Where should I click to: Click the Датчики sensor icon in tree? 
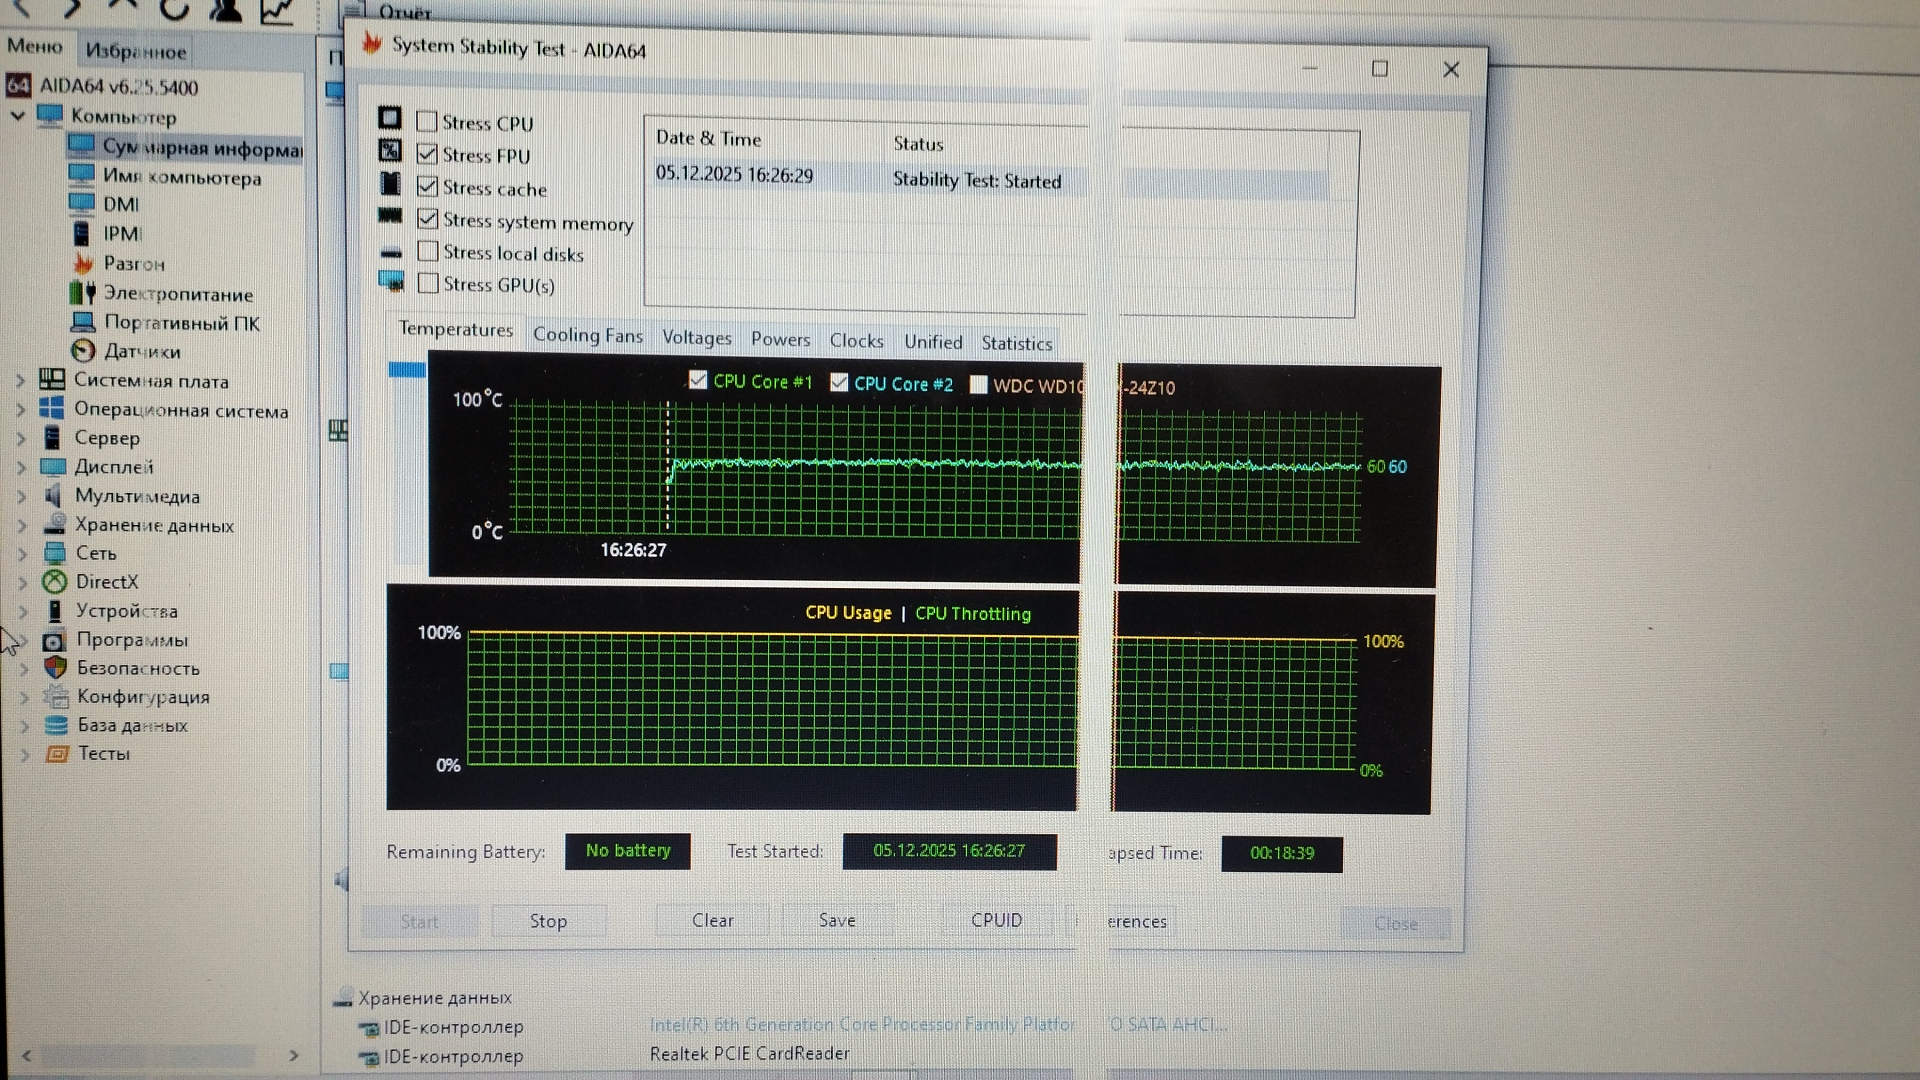point(83,351)
